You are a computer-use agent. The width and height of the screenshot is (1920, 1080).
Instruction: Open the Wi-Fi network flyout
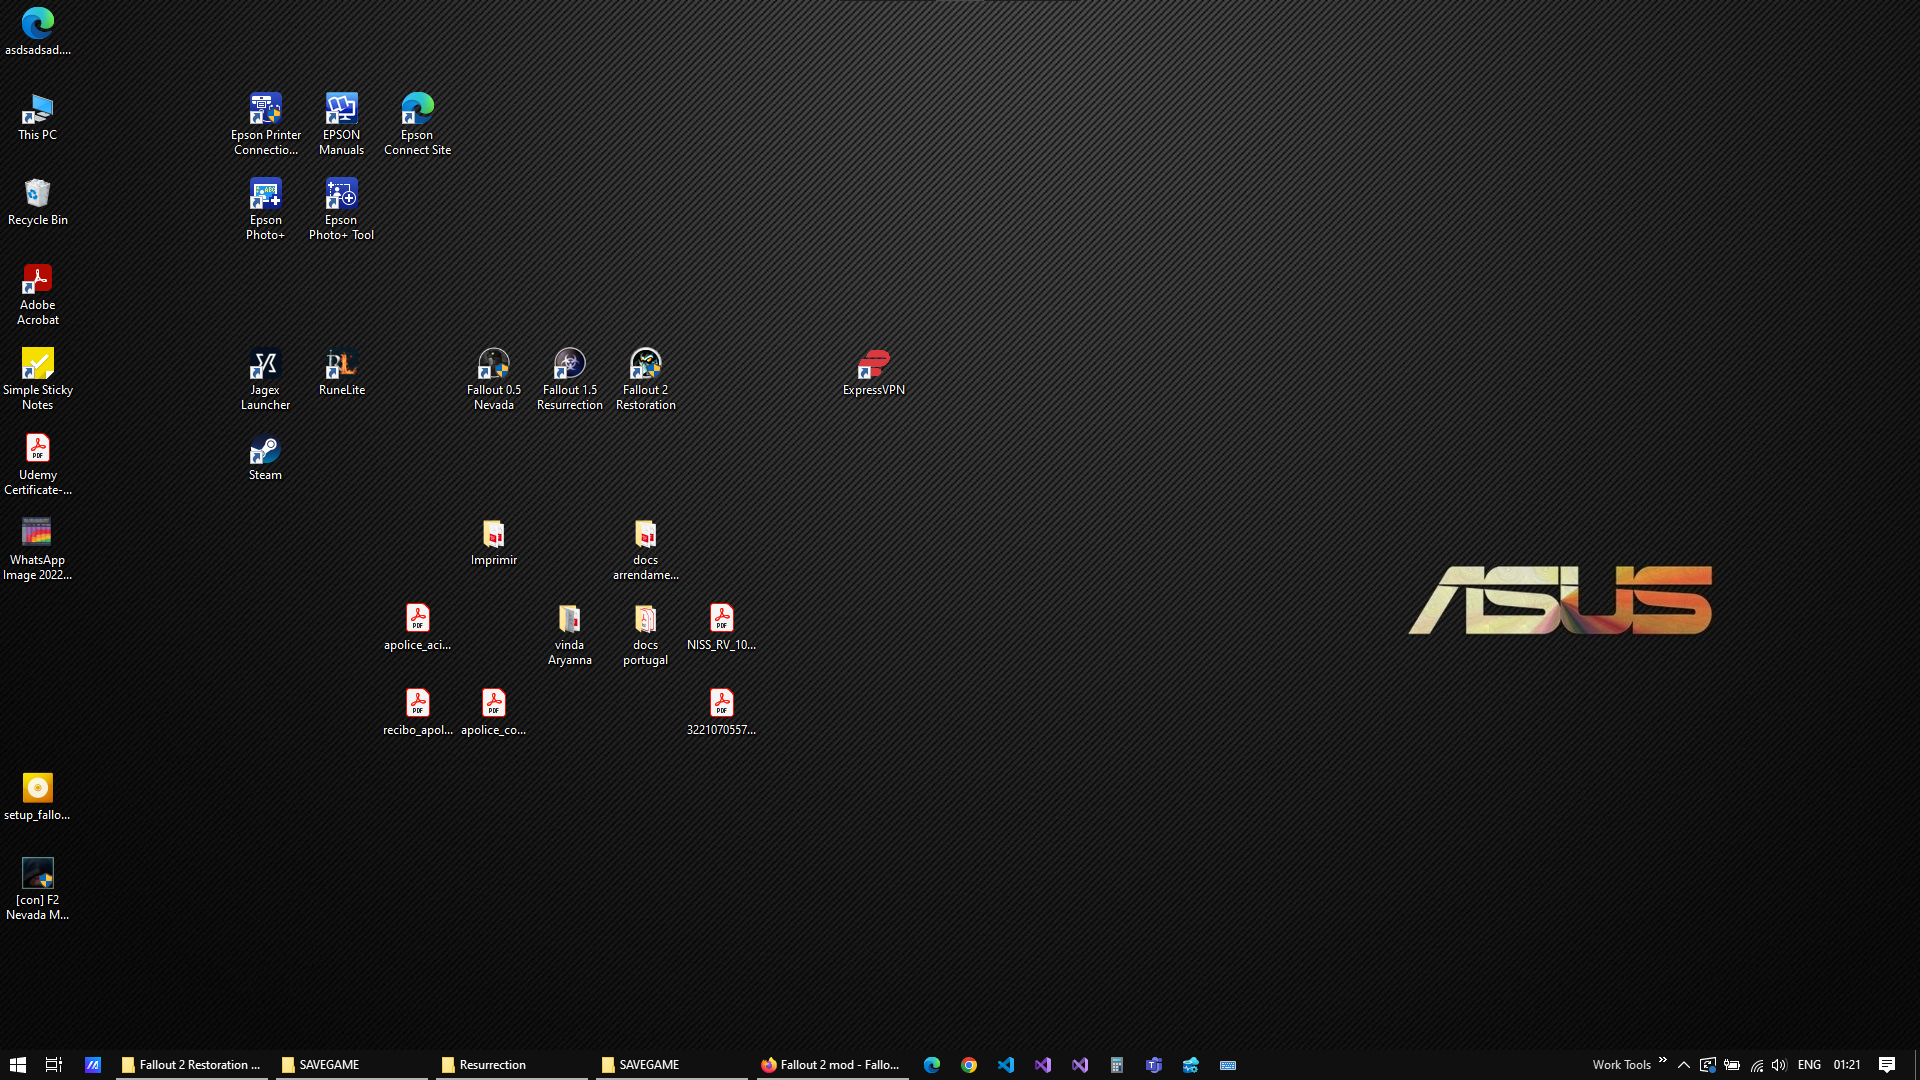1756,1065
